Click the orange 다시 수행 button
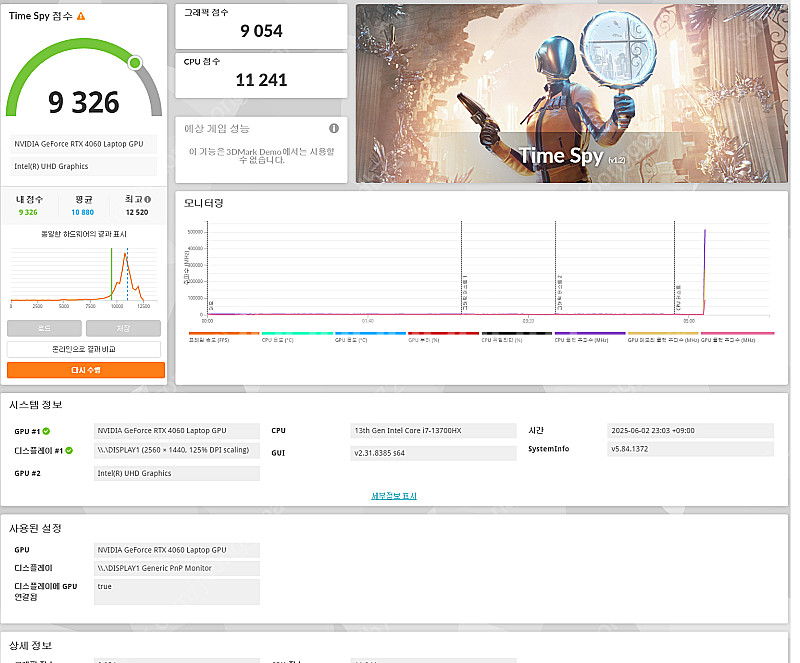 [86, 370]
